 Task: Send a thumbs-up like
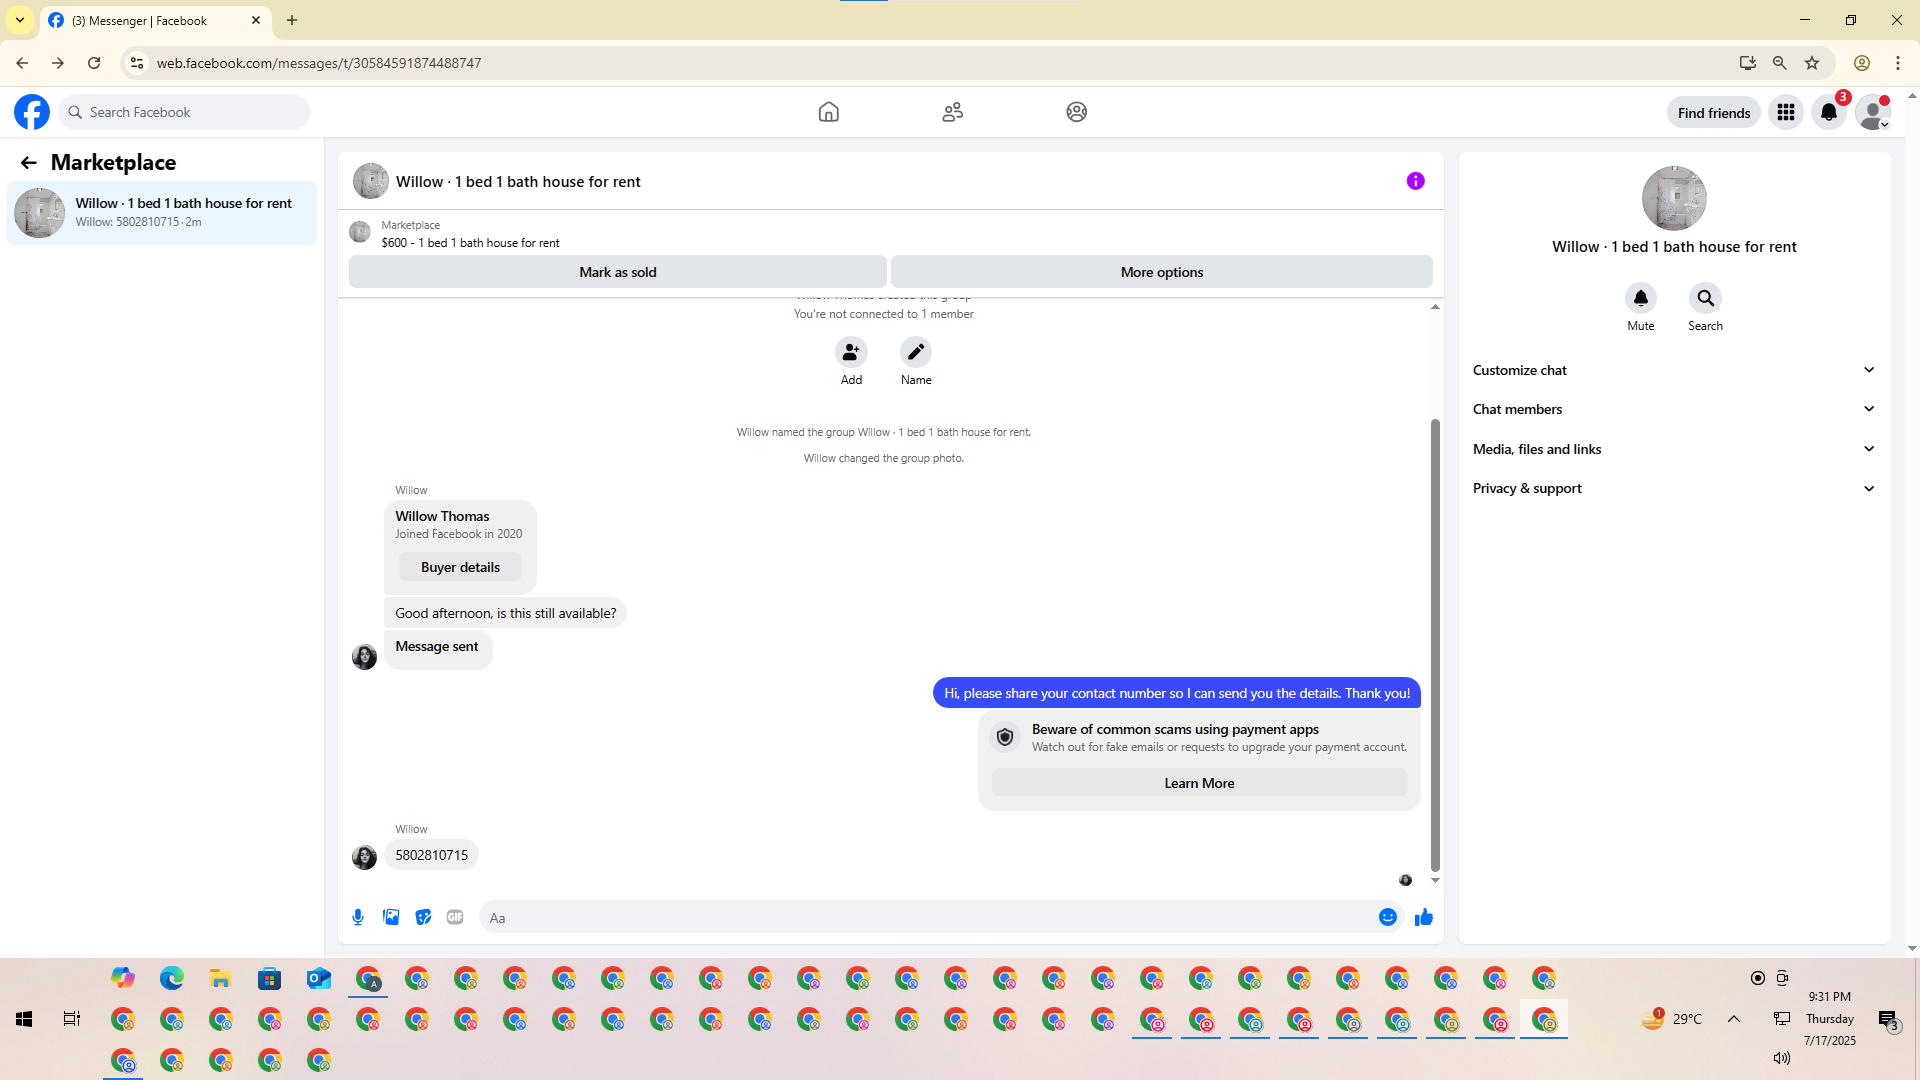click(1424, 917)
